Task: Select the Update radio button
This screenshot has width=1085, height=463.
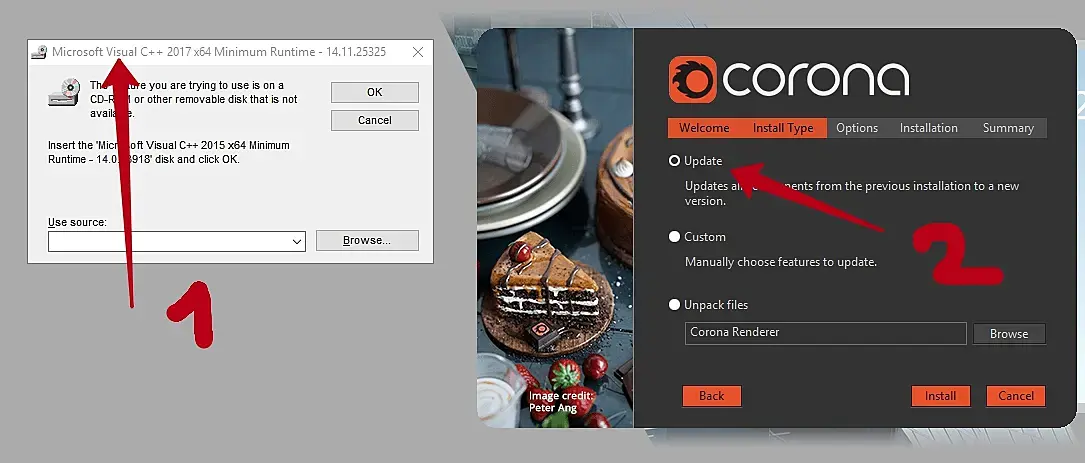Action: point(674,161)
